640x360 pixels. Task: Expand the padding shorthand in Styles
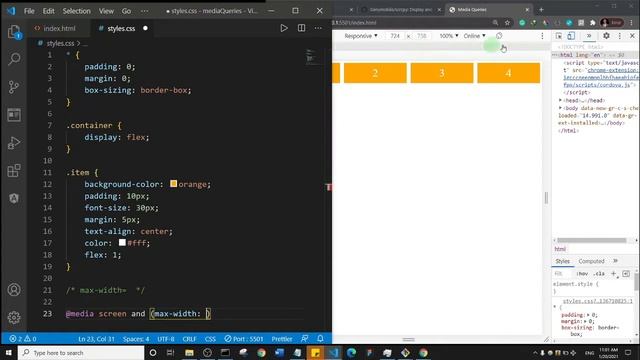tap(588, 315)
